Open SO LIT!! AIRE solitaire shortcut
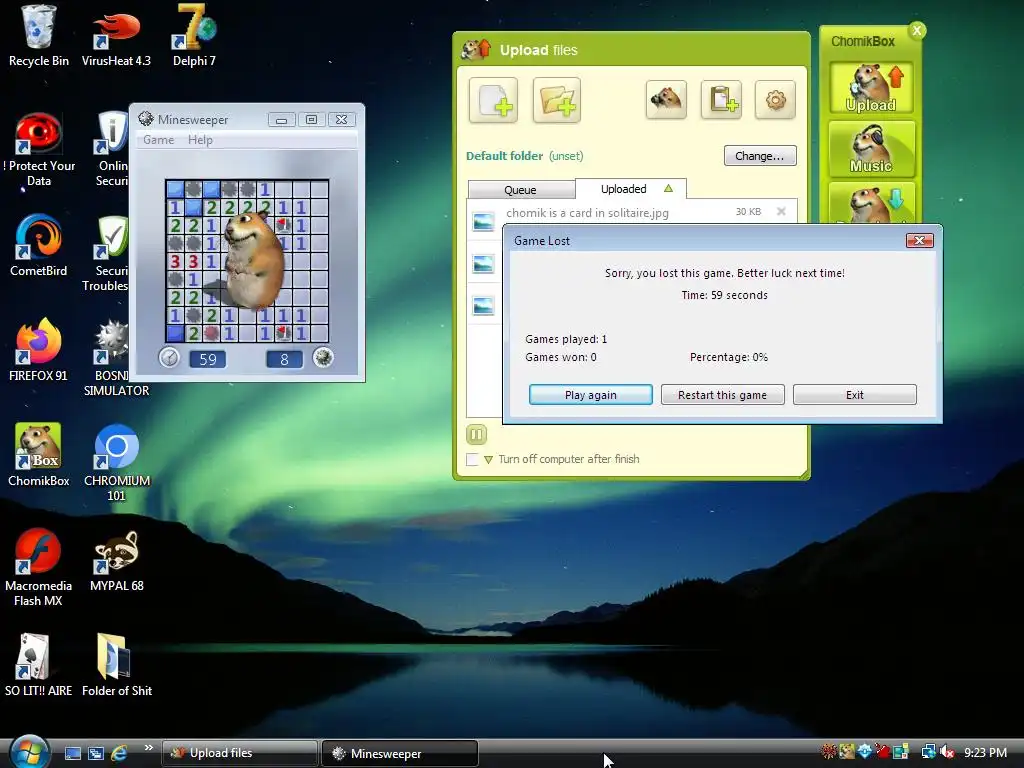 pos(39,665)
